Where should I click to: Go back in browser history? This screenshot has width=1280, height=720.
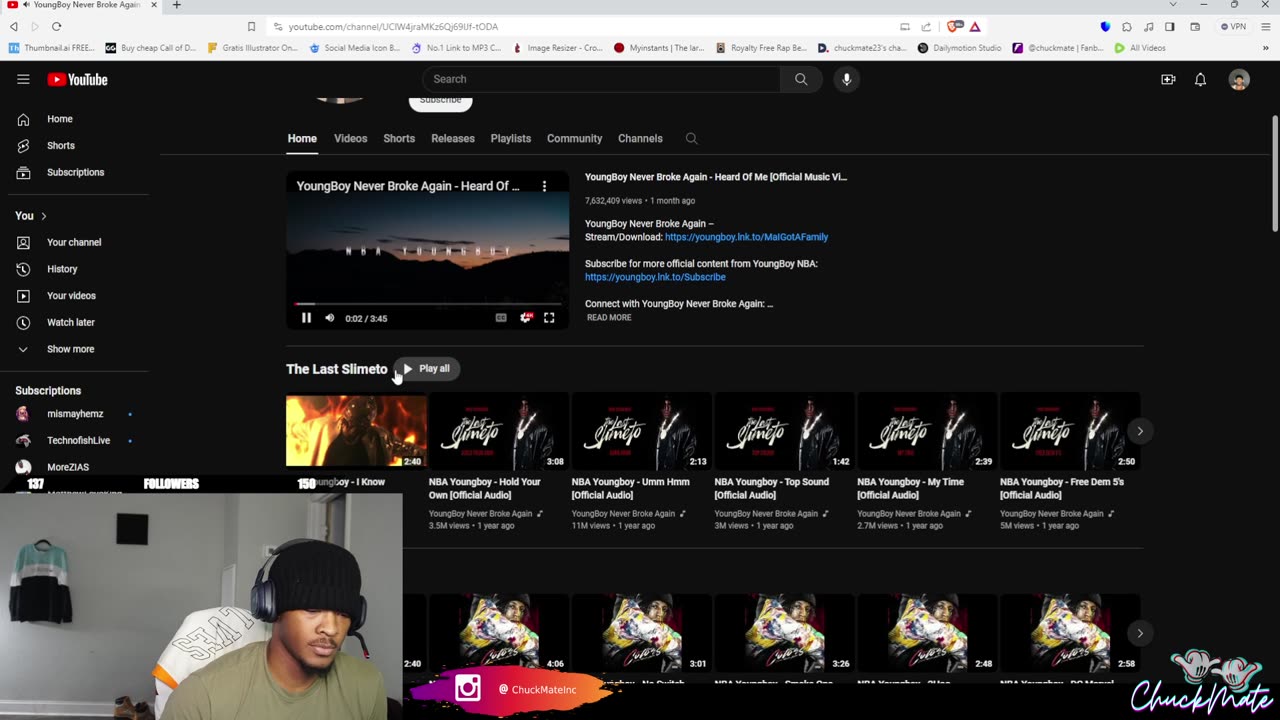tap(14, 27)
